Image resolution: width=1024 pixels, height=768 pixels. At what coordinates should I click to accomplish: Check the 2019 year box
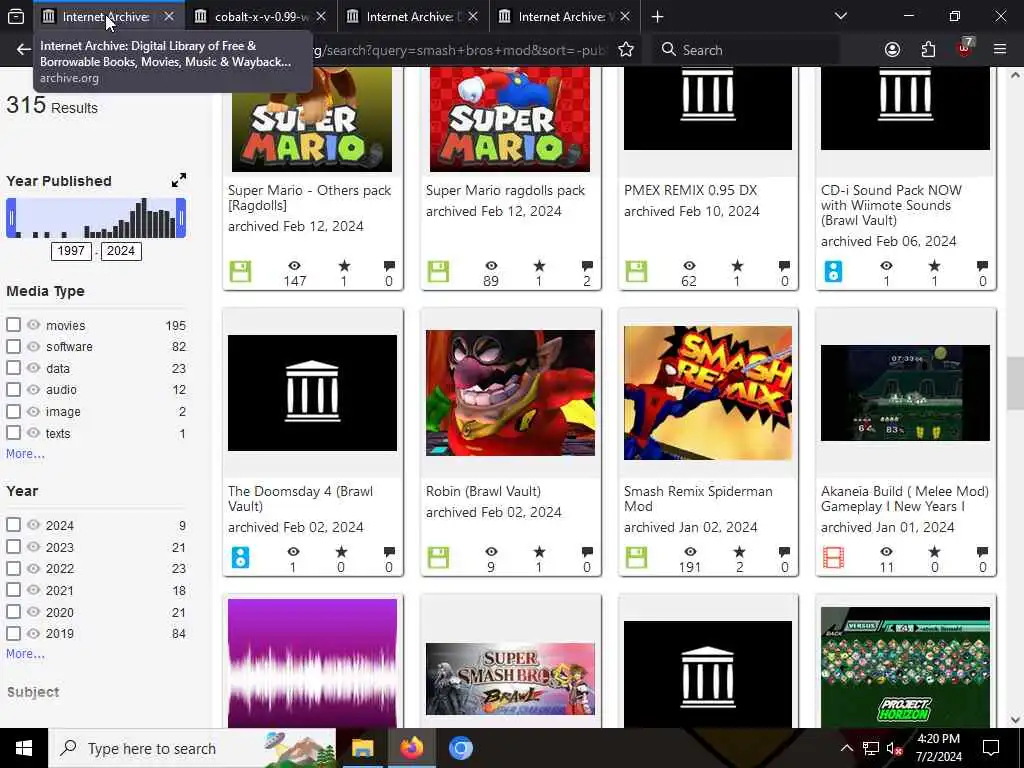[x=13, y=633]
